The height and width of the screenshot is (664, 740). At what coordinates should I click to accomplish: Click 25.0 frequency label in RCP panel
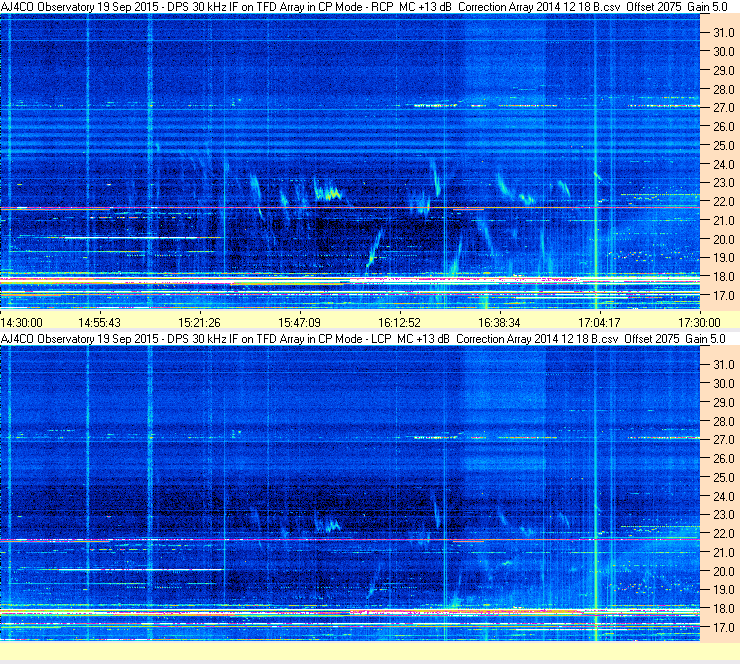click(724, 146)
